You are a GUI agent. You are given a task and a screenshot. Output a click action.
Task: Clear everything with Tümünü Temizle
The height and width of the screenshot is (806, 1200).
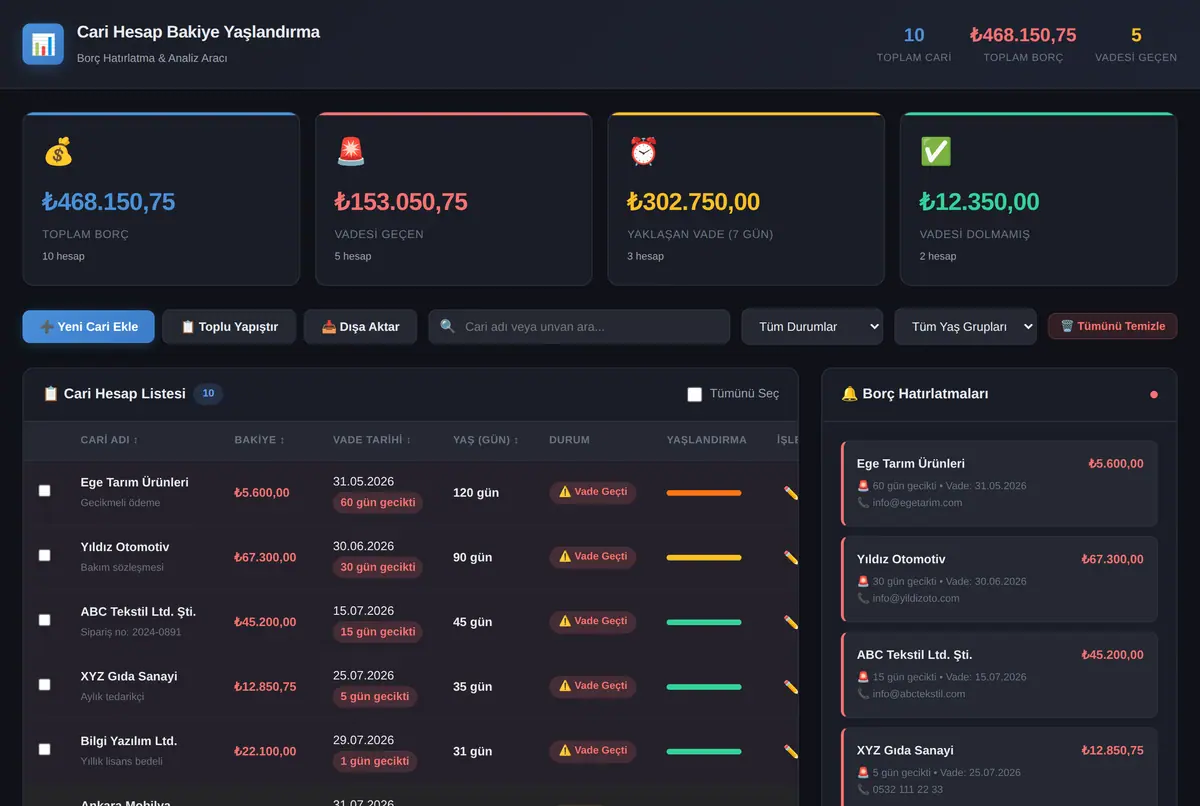[1112, 326]
